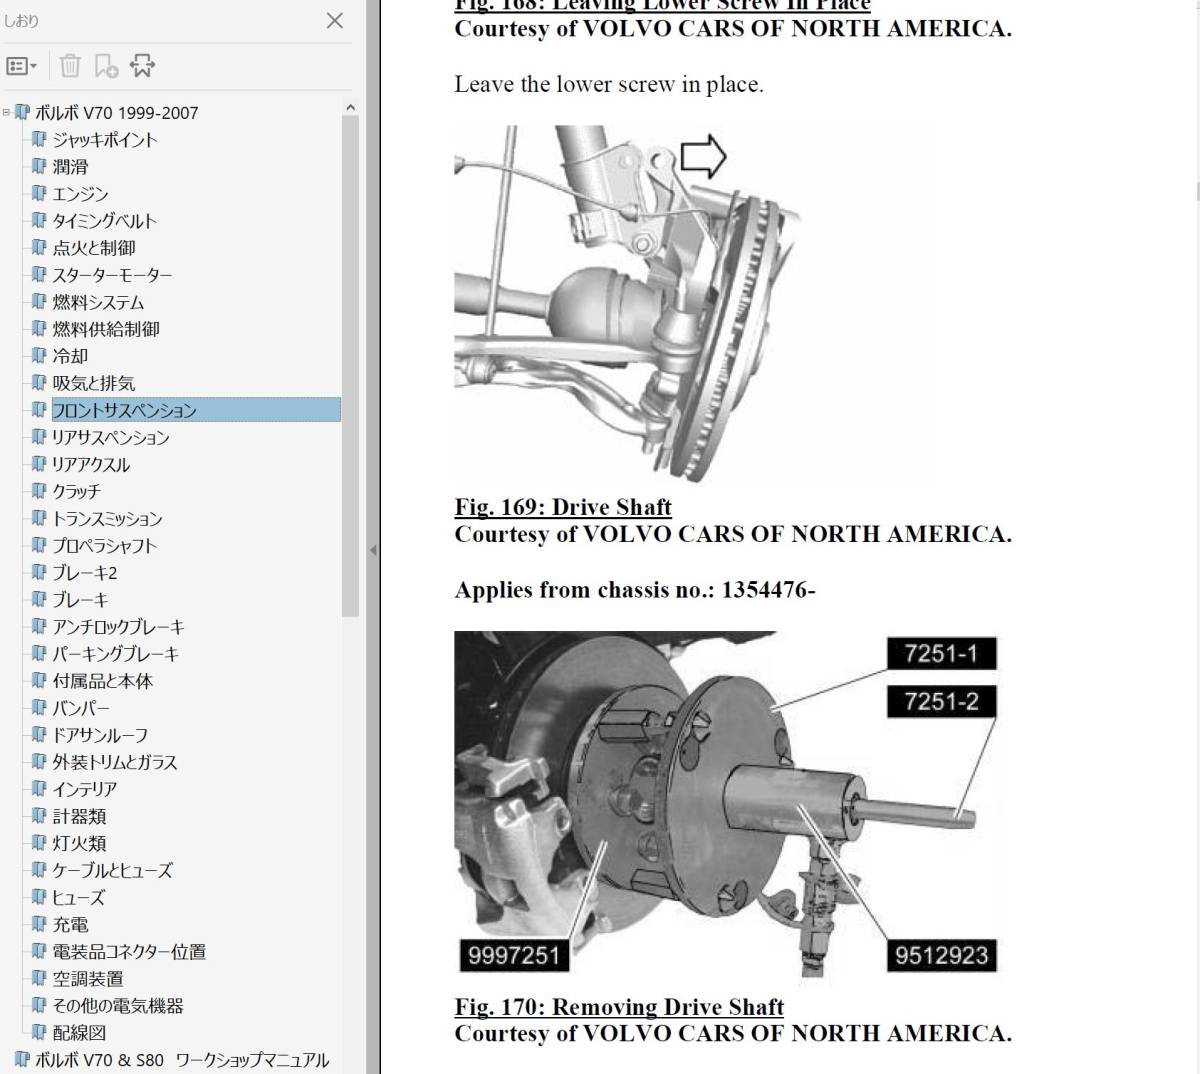1200x1074 pixels.
Task: Click the add new bookmark icon
Action: click(x=106, y=66)
